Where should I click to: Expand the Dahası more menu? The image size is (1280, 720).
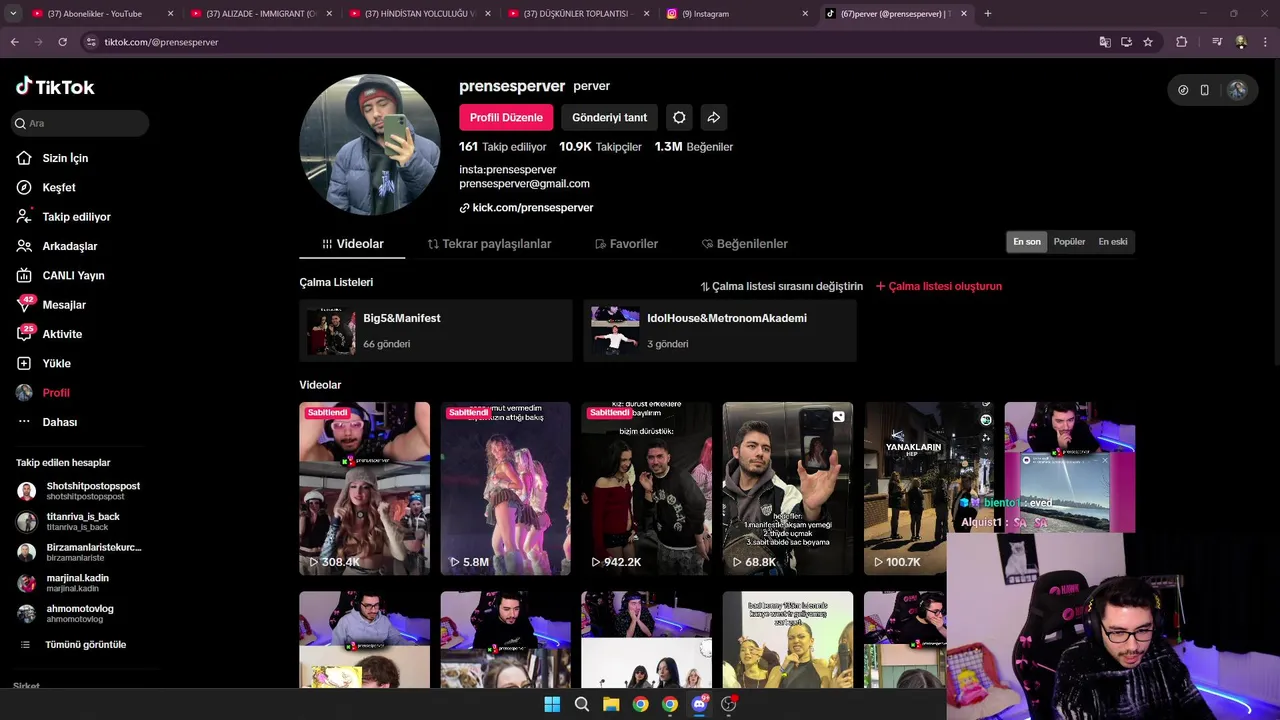59,422
